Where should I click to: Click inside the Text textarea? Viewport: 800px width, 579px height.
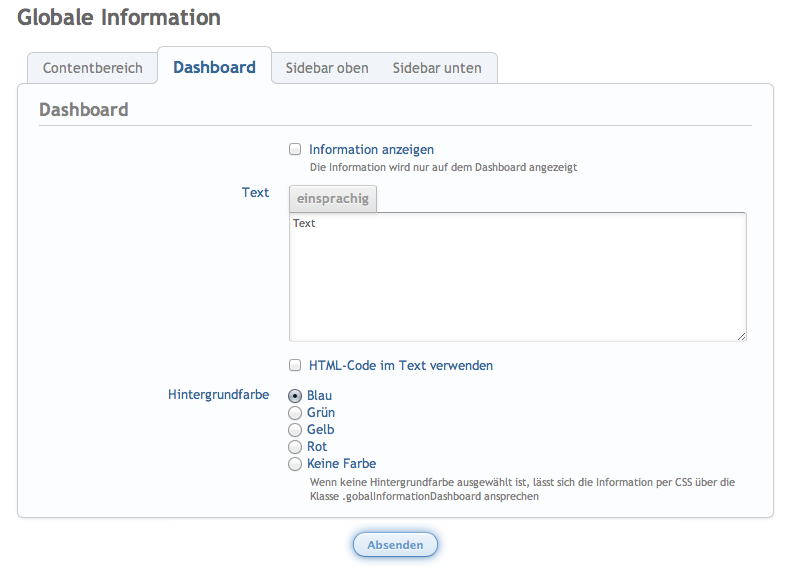[517, 277]
